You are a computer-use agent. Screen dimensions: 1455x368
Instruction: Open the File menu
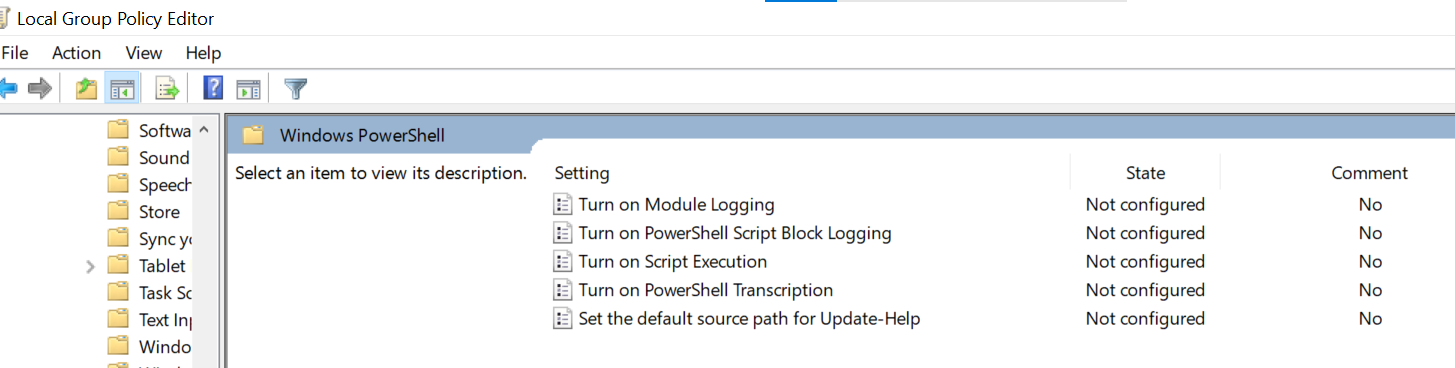(x=14, y=53)
